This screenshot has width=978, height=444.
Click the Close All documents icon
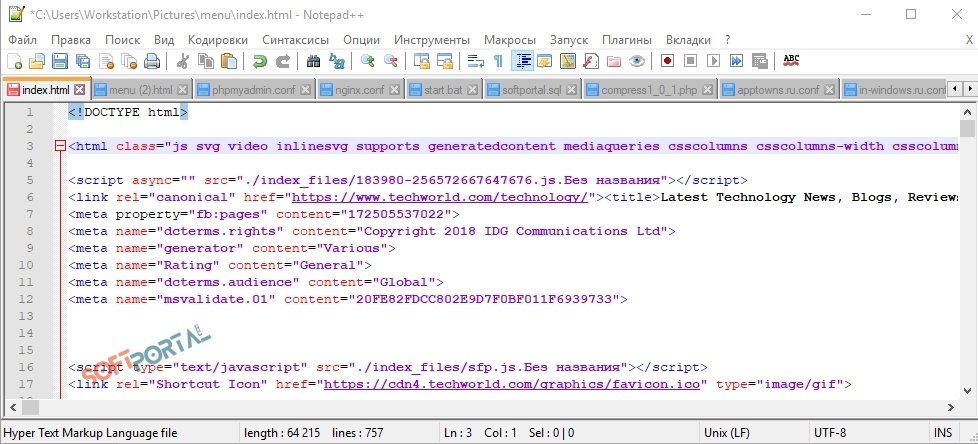(129, 61)
